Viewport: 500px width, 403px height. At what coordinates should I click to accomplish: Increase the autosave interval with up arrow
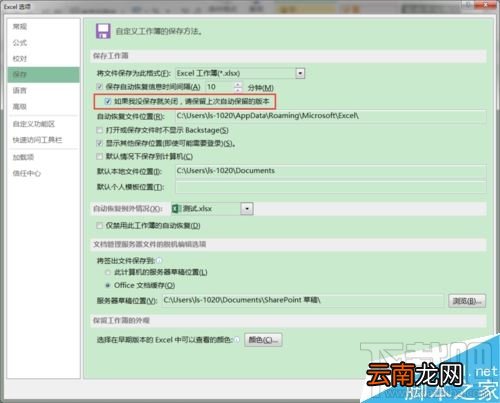click(x=238, y=84)
